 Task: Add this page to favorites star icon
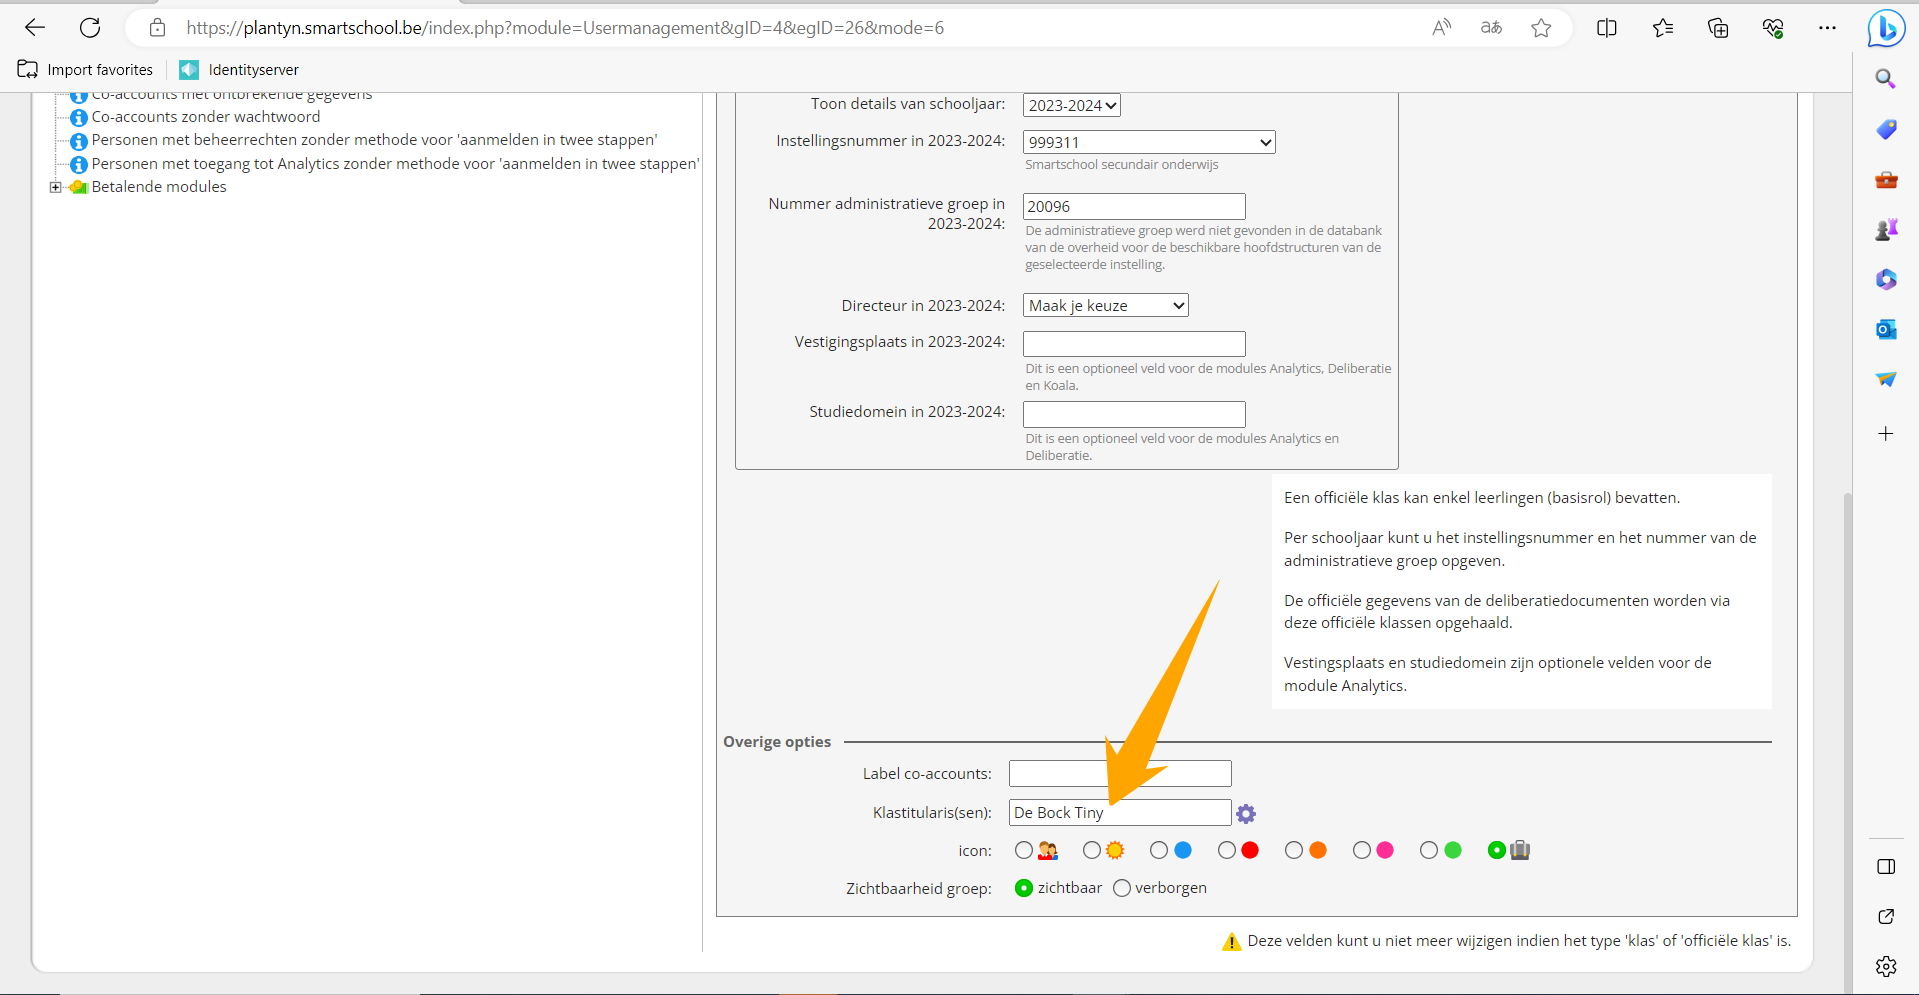pos(1541,28)
